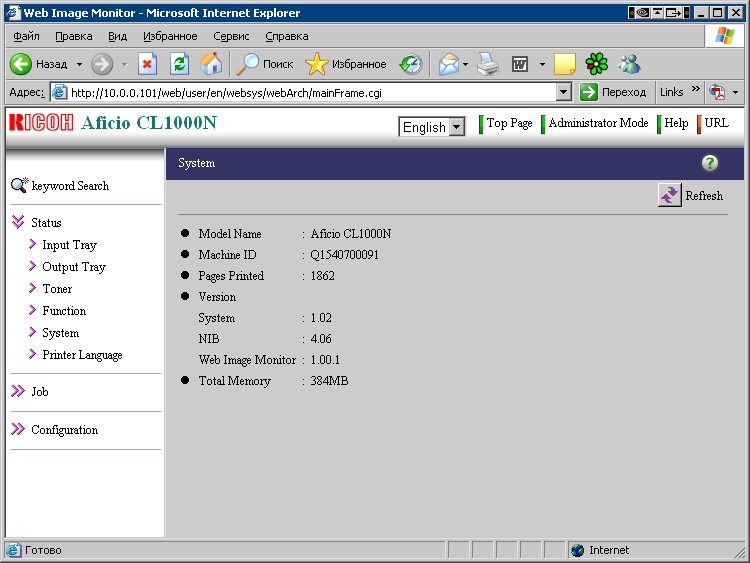This screenshot has height=563, width=750.
Task: Open Избранное favorites star button
Action: click(x=346, y=64)
